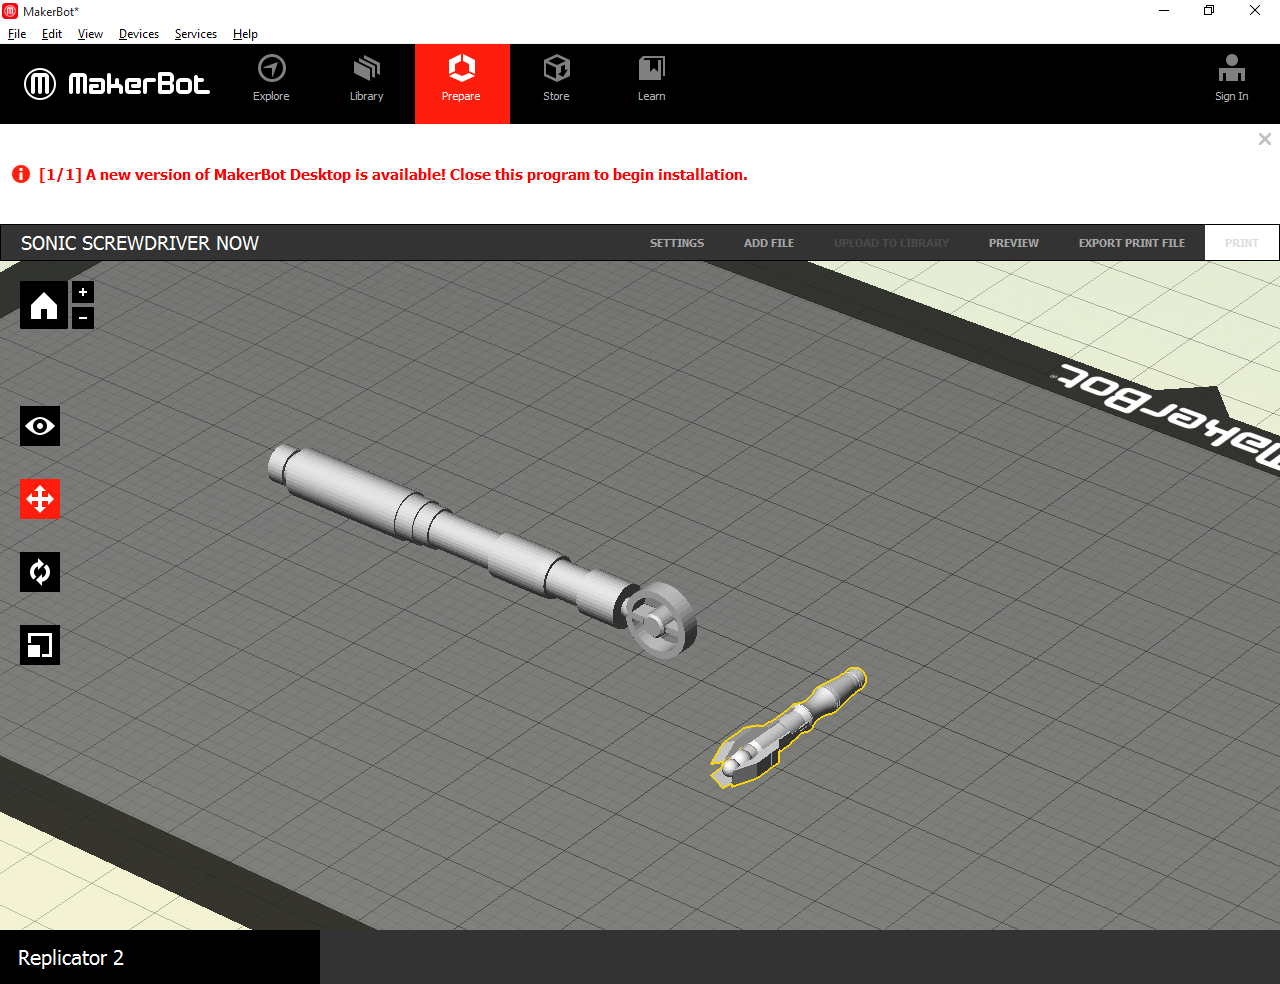Screen dimensions: 1280x984
Task: Select the large screwdriver body model
Action: [483, 551]
